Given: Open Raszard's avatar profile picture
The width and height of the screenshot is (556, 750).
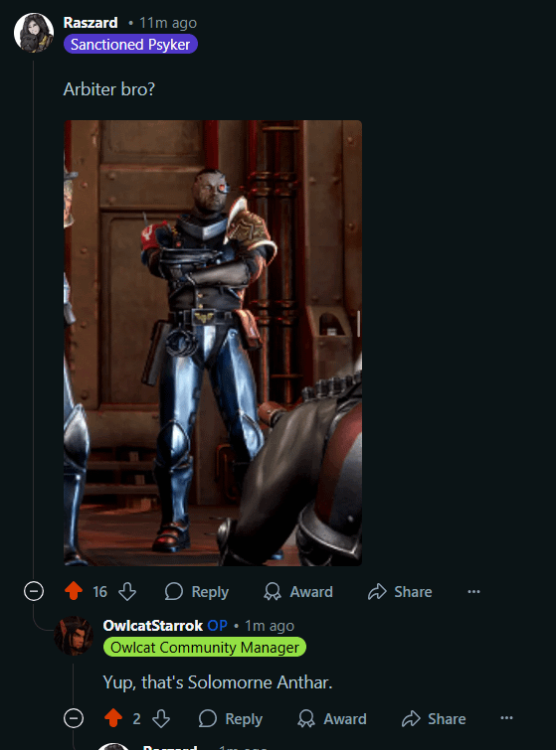Looking at the screenshot, I should click(33, 33).
